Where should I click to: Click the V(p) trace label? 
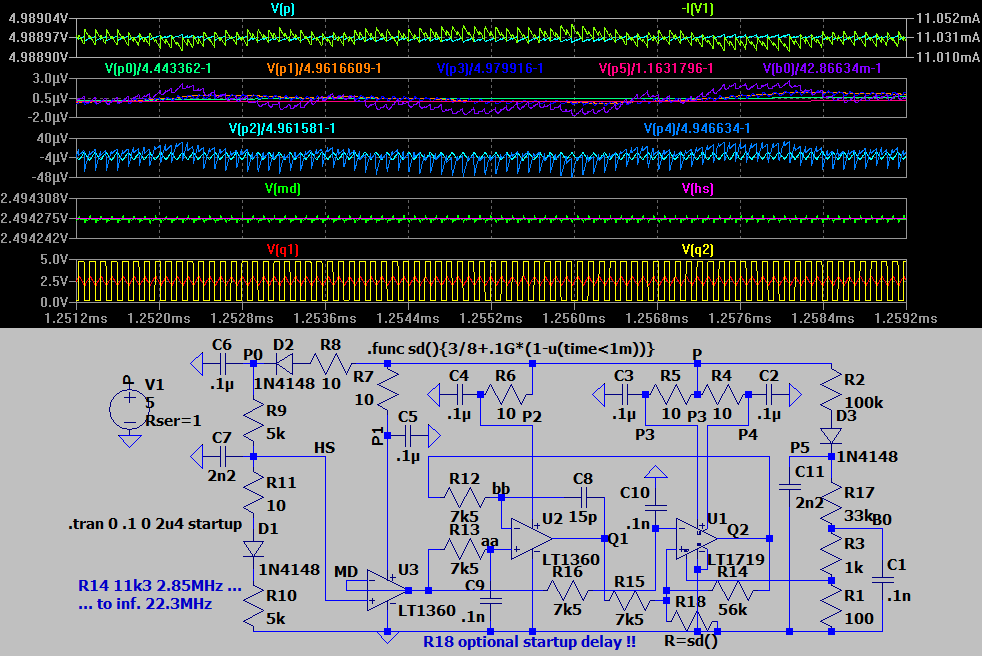[x=283, y=8]
